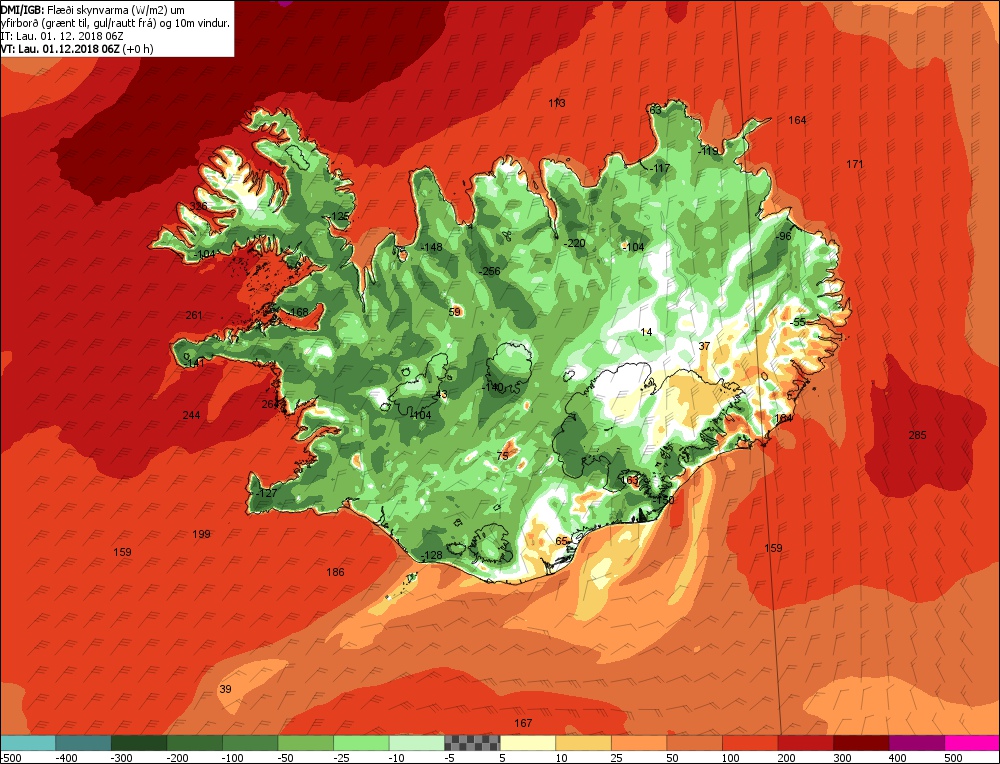Click the light teal legend swatch between -500 and -400

coord(27,743)
